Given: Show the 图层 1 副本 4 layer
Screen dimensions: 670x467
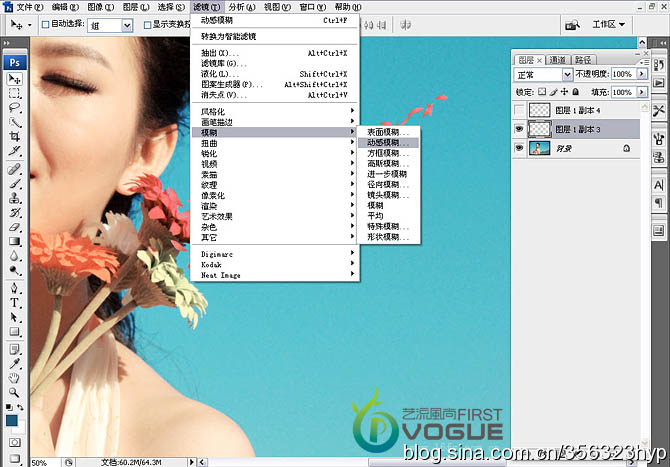Looking at the screenshot, I should pos(518,110).
